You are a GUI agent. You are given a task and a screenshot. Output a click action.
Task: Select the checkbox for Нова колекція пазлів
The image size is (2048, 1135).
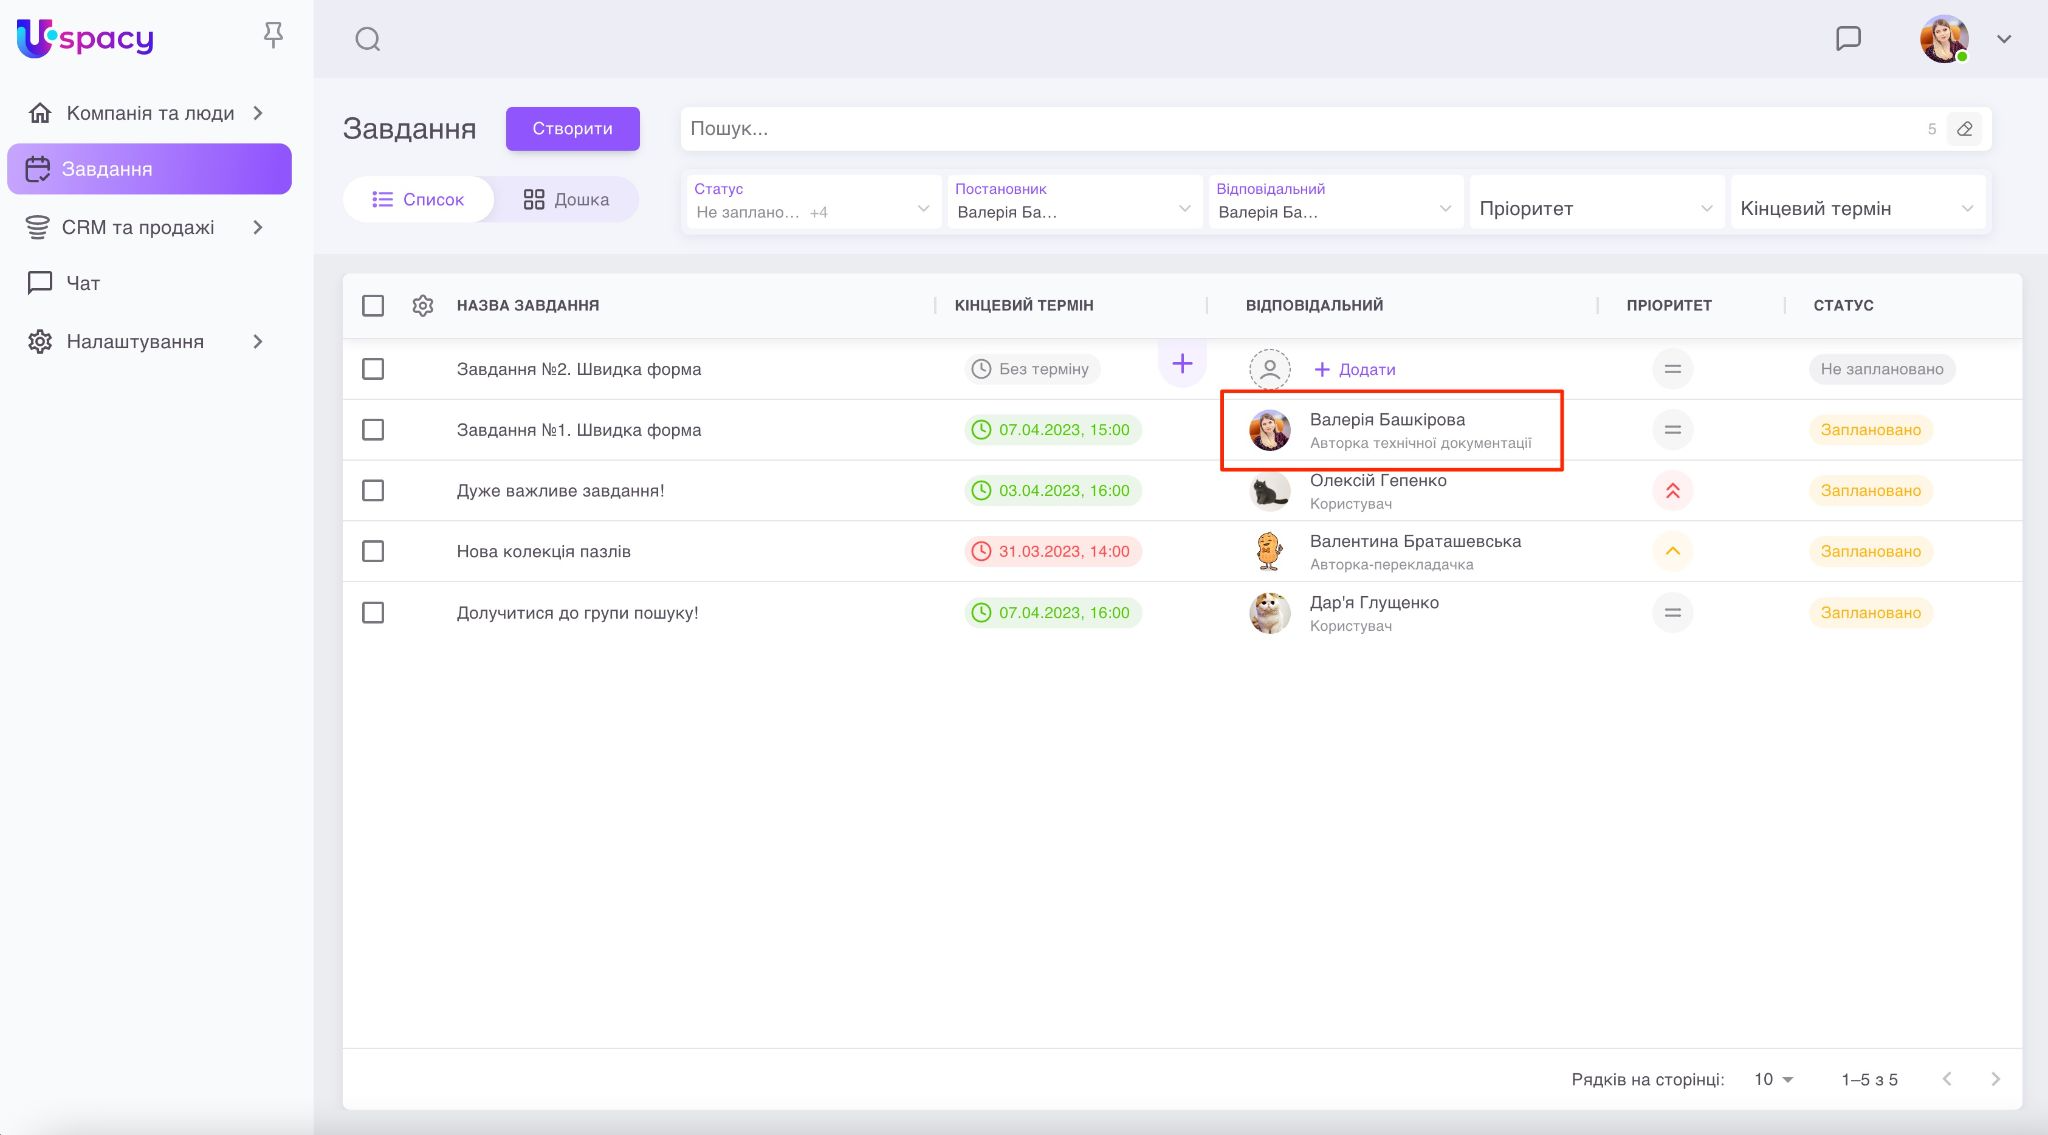click(x=373, y=552)
